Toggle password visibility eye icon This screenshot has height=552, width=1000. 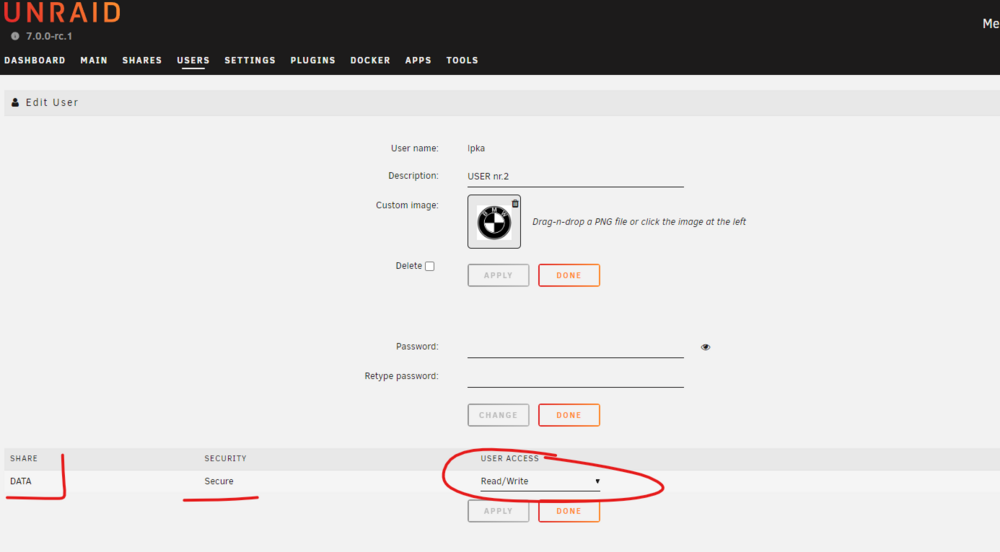(705, 347)
